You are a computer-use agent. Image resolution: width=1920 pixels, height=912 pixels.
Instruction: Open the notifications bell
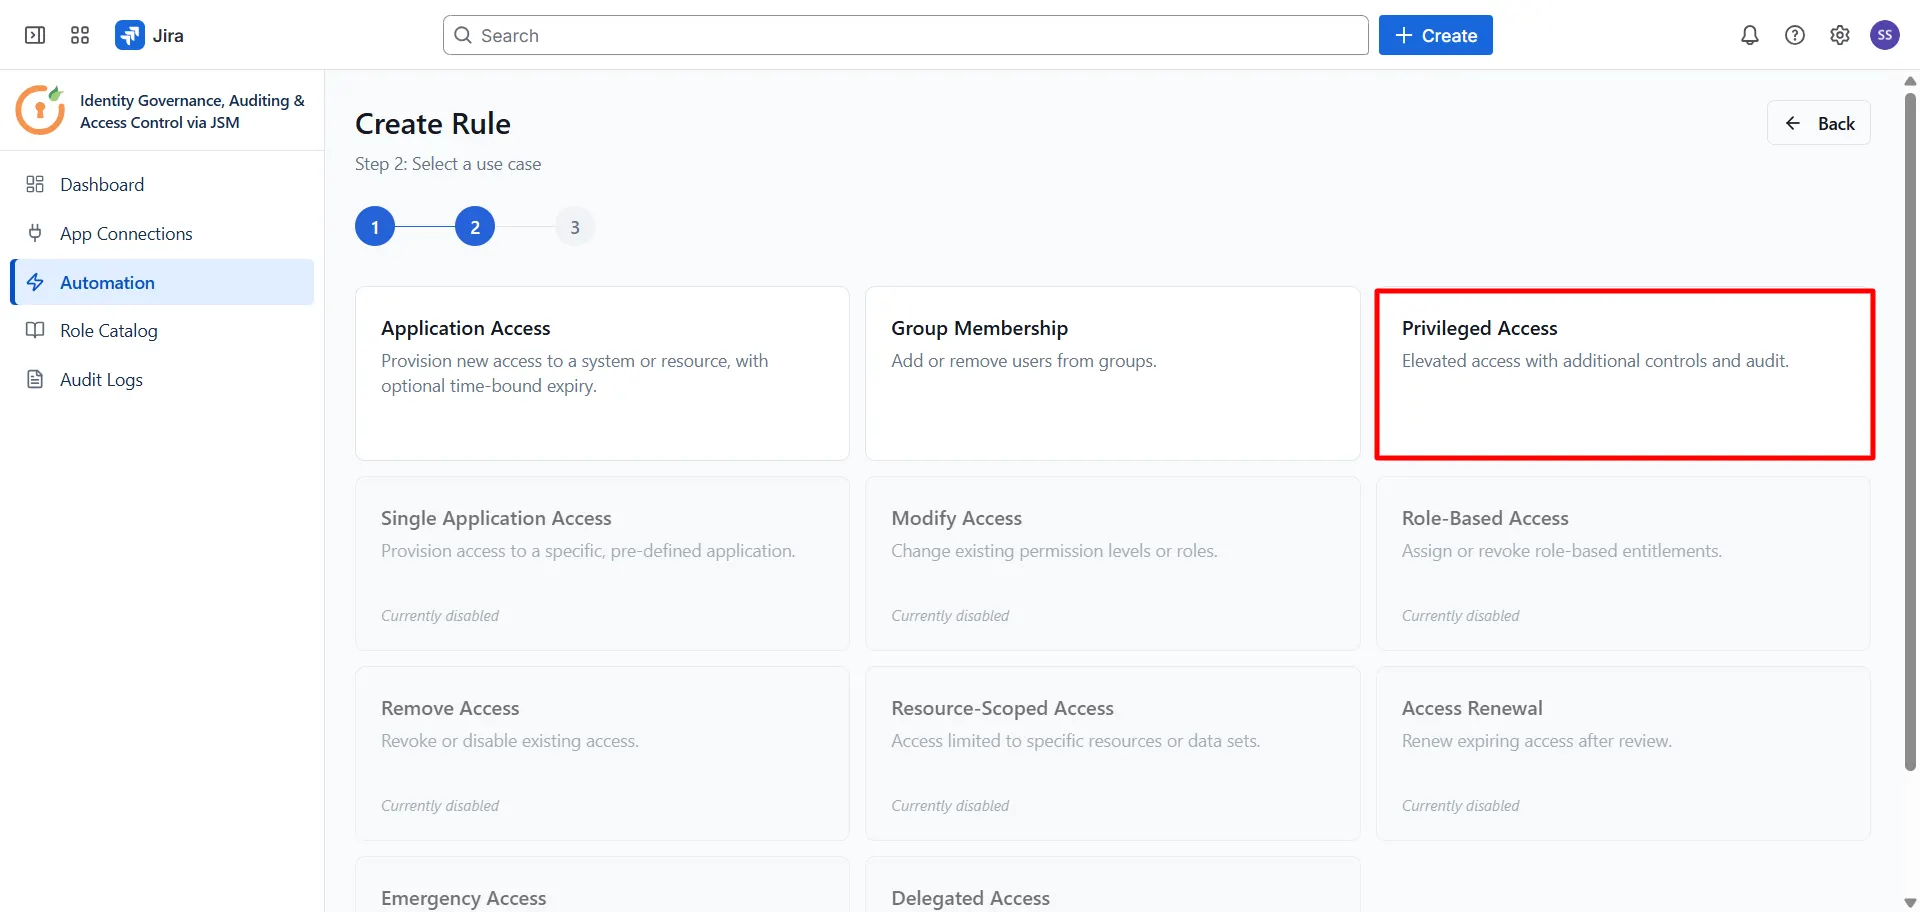(1750, 35)
